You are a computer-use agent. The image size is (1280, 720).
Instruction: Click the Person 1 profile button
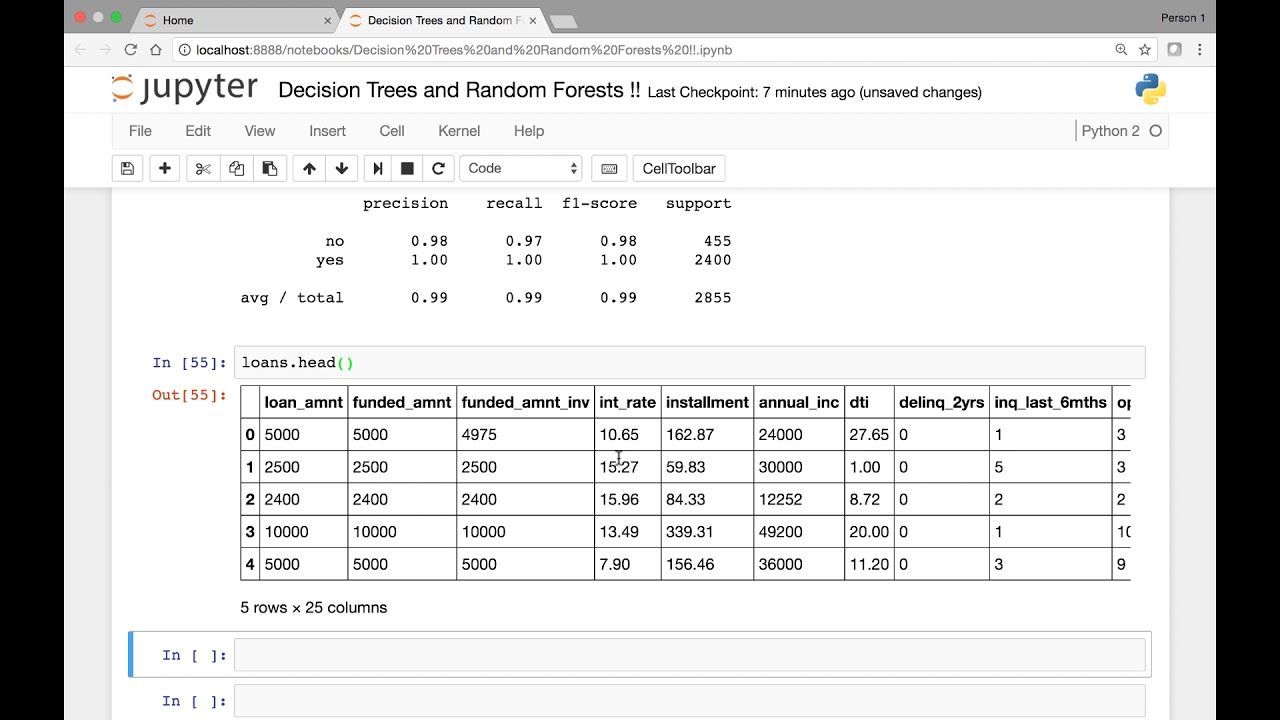coord(1183,18)
